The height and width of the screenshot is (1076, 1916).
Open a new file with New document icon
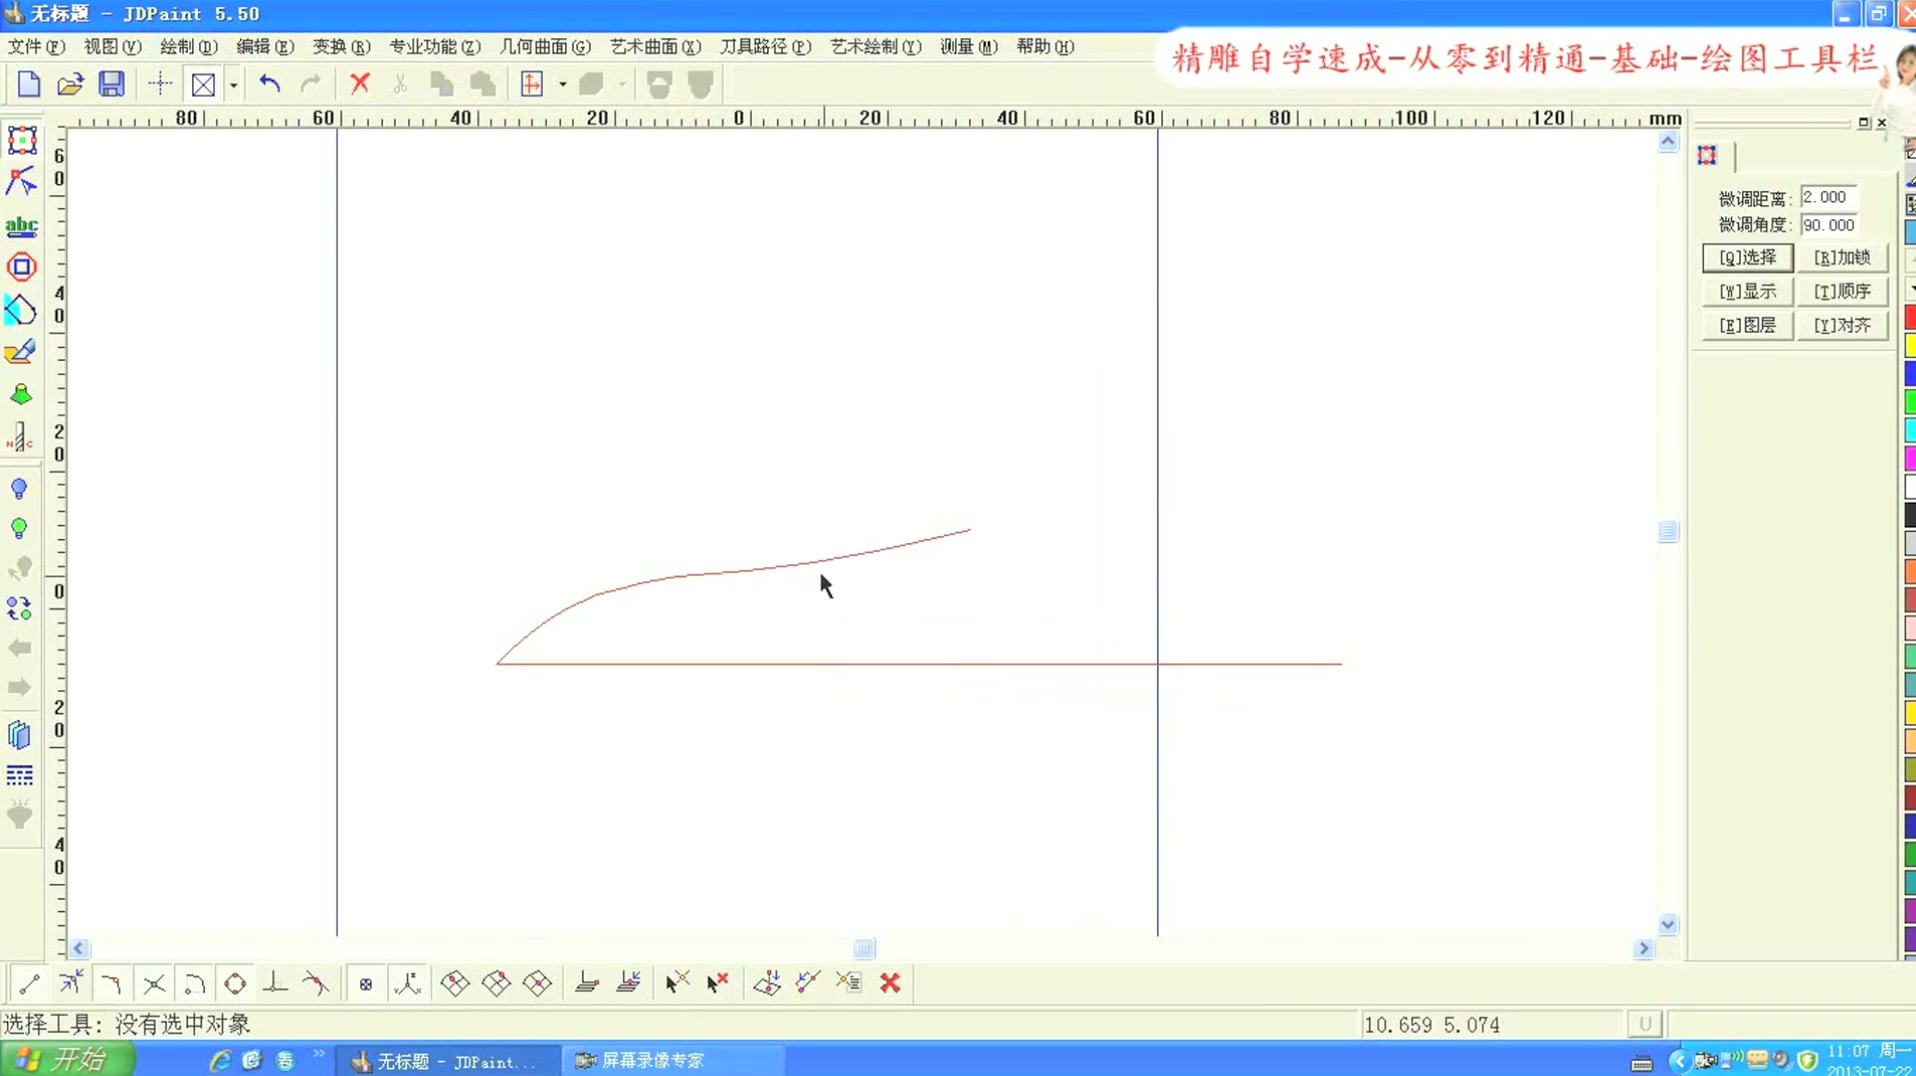28,84
